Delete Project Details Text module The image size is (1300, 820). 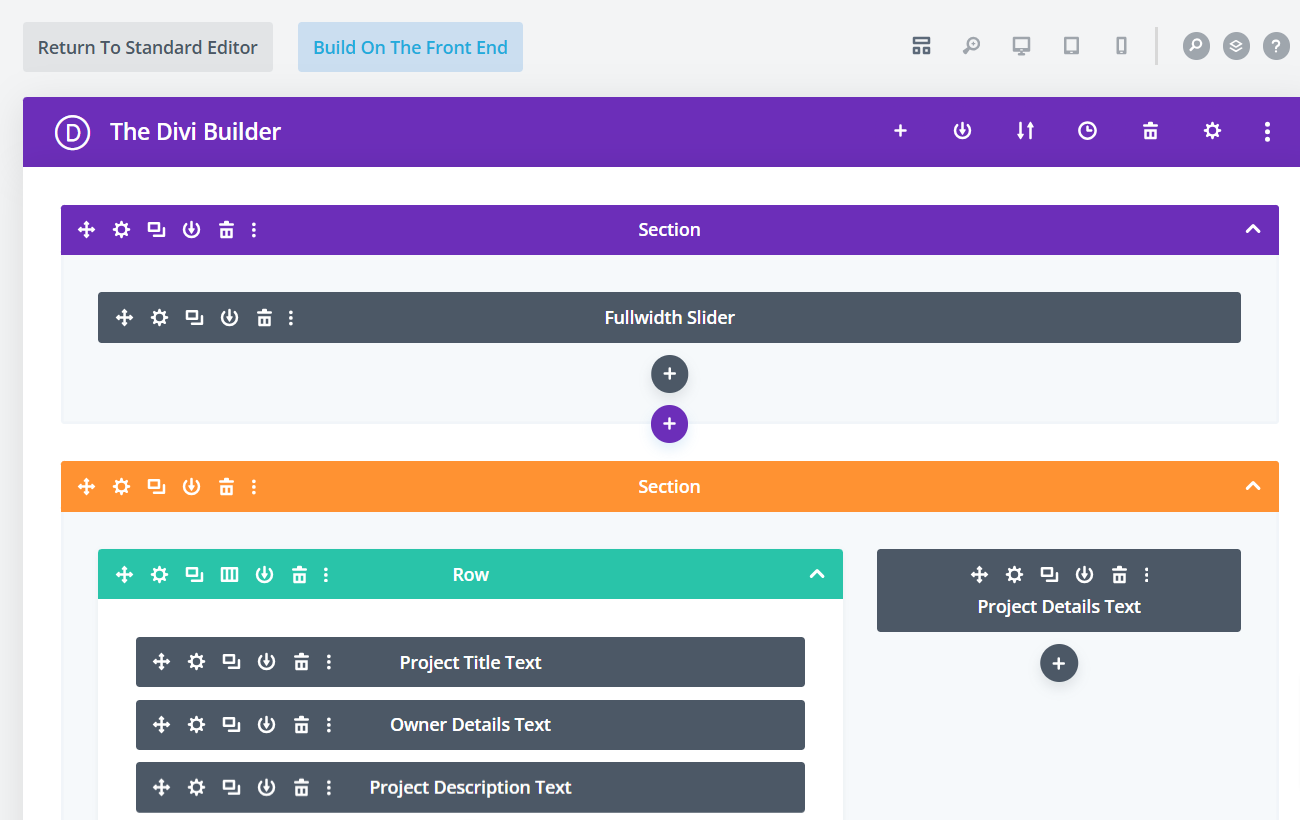(1119, 574)
